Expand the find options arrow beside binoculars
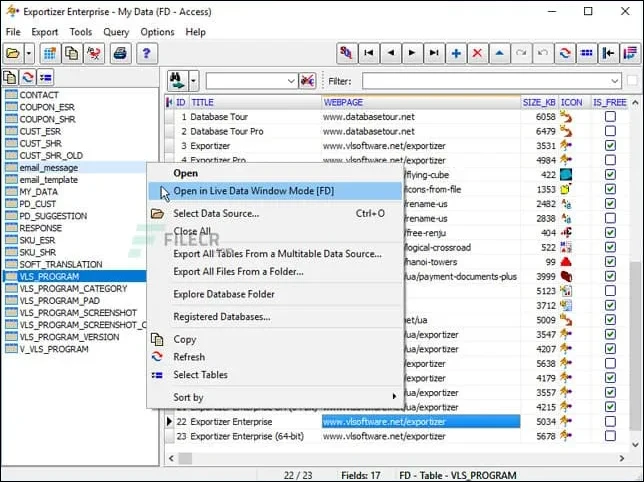The height and width of the screenshot is (482, 644). (x=193, y=81)
